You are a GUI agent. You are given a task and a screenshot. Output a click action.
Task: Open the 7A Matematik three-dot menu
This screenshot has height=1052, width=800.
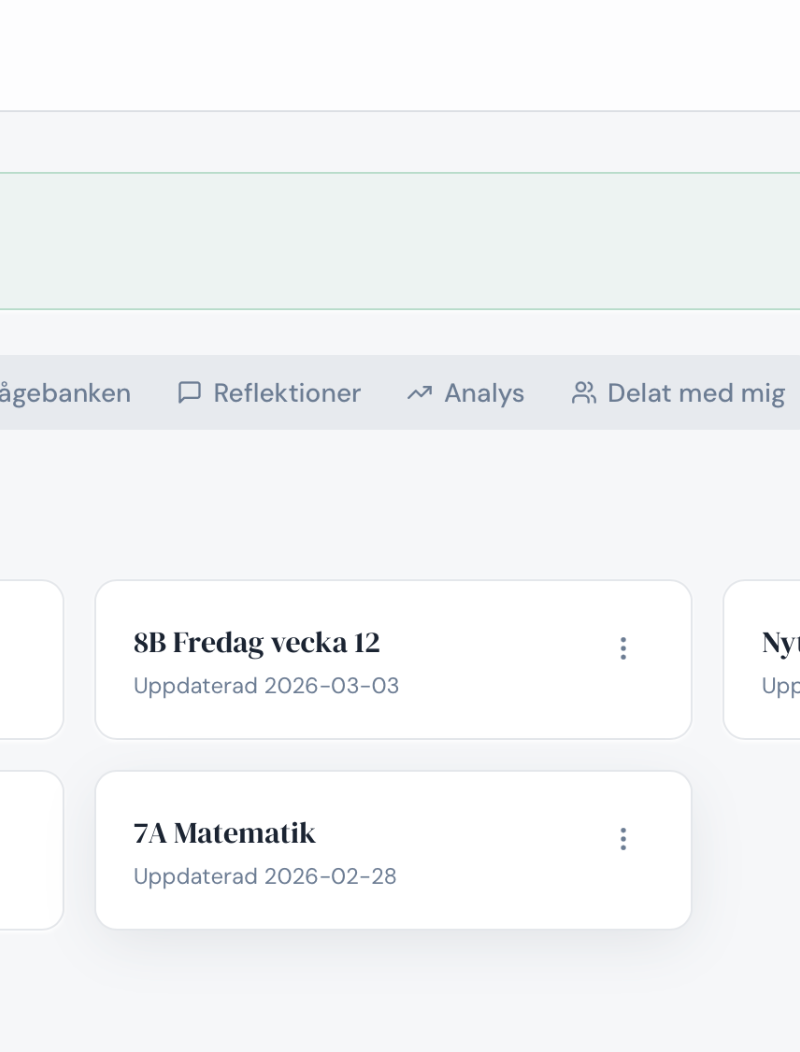coord(623,839)
